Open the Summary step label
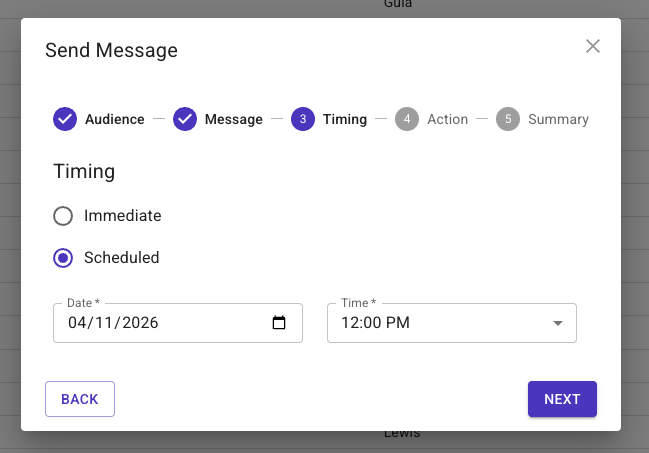This screenshot has height=453, width=649. pos(558,119)
